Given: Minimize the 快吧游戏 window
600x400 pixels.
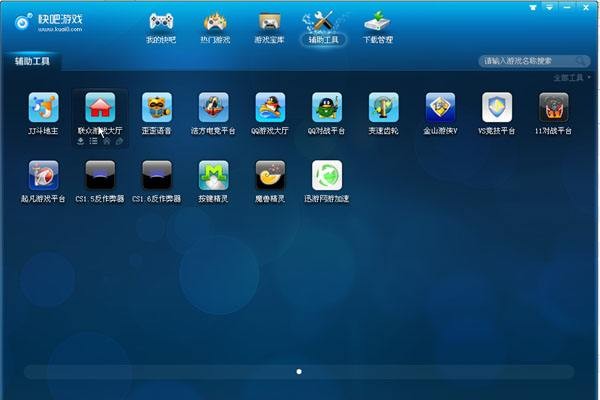Looking at the screenshot, I should point(567,7).
